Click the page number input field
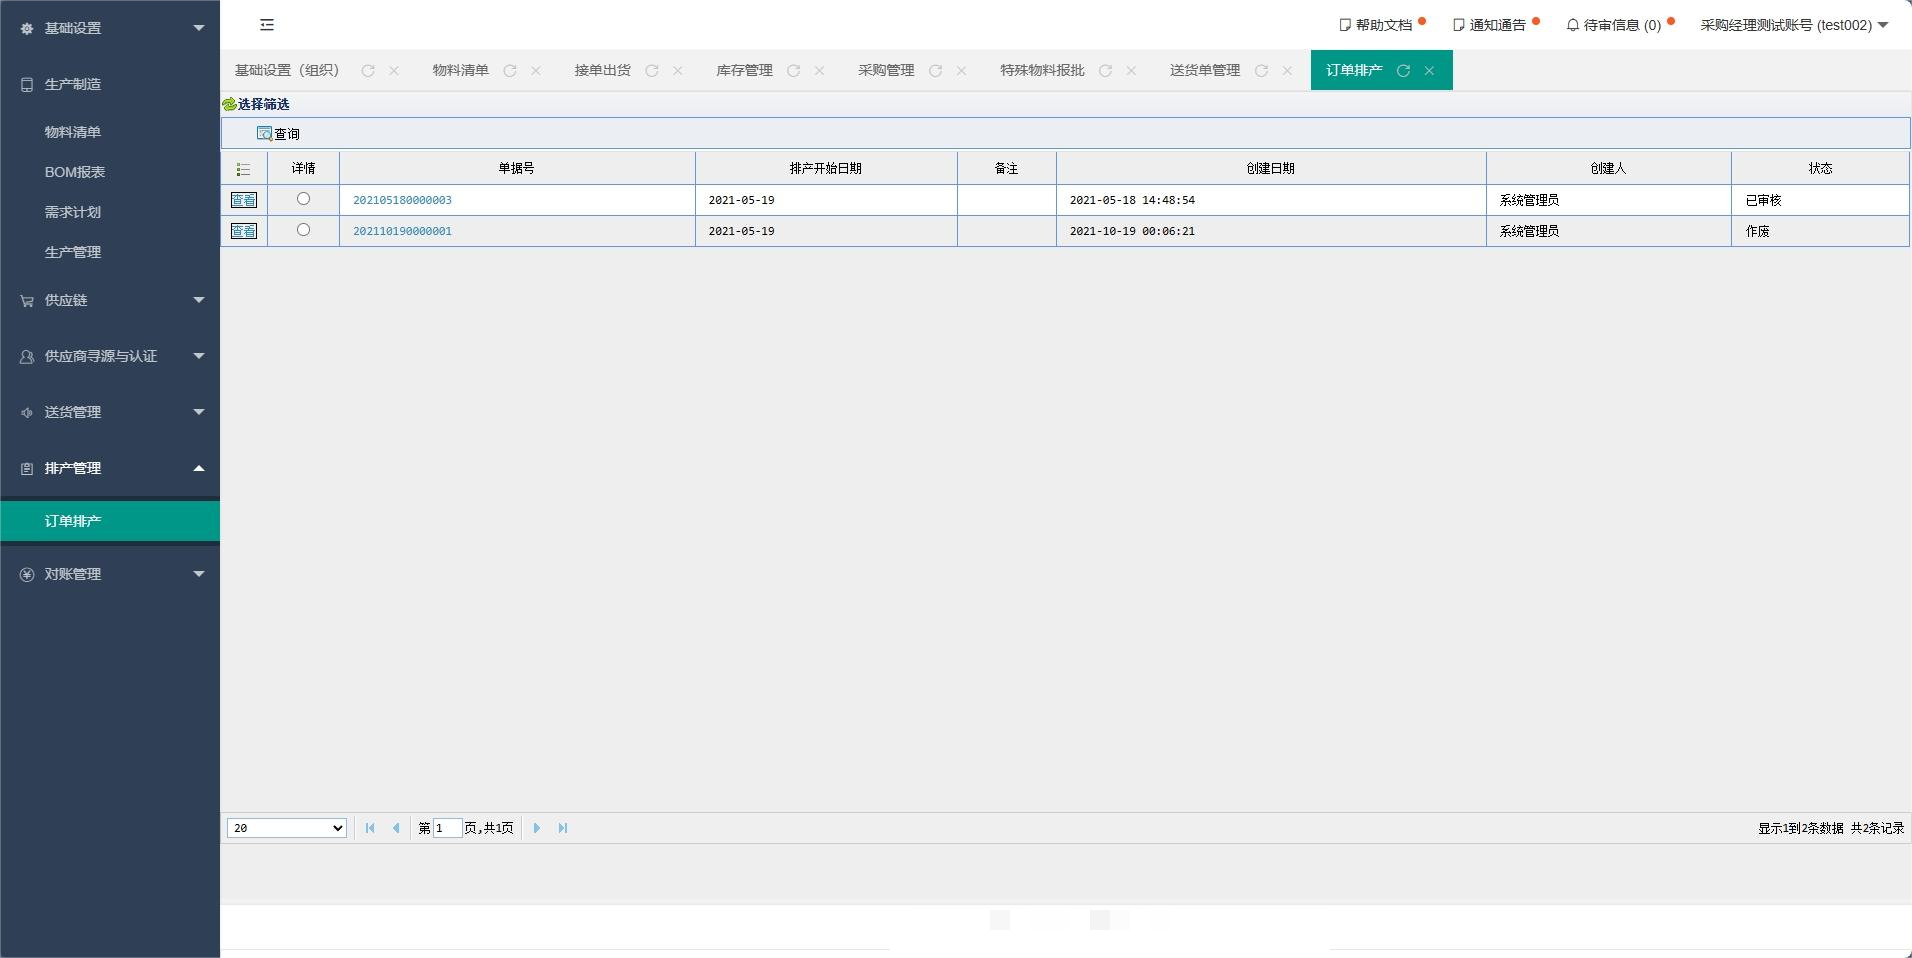 click(447, 828)
